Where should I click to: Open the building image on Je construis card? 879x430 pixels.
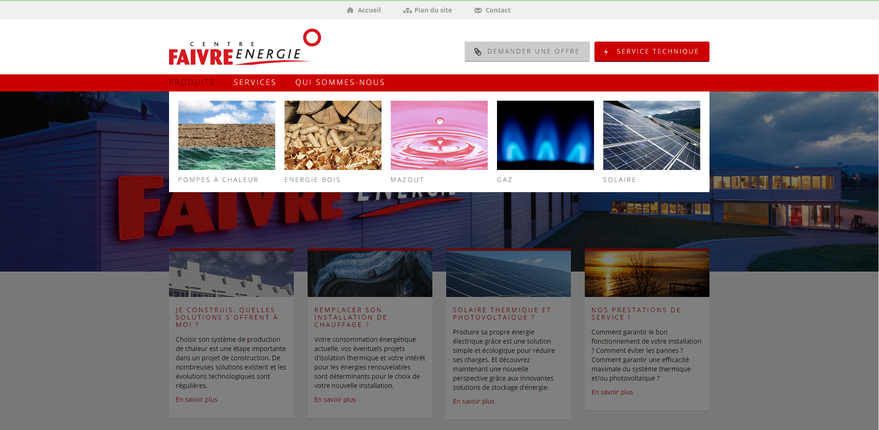(x=231, y=273)
